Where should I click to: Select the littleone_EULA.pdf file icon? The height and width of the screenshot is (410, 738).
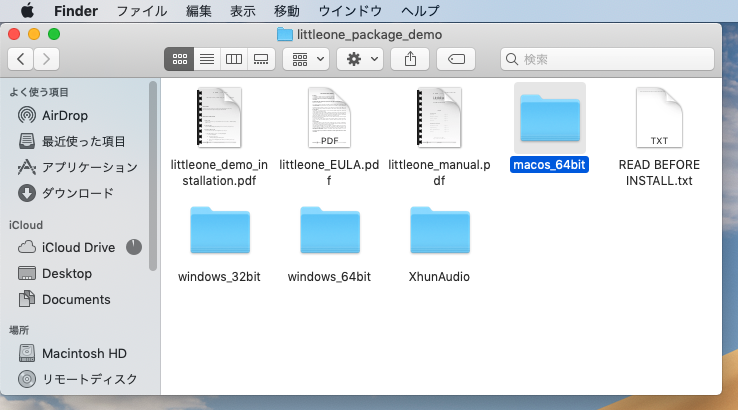click(x=329, y=118)
